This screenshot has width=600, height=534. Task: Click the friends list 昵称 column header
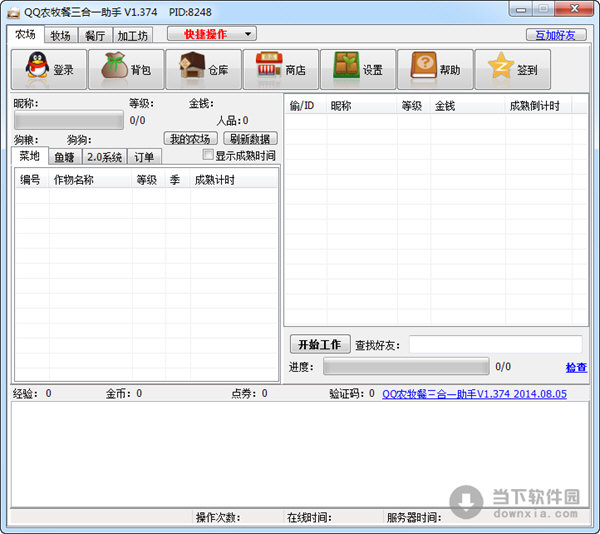pyautogui.click(x=362, y=106)
